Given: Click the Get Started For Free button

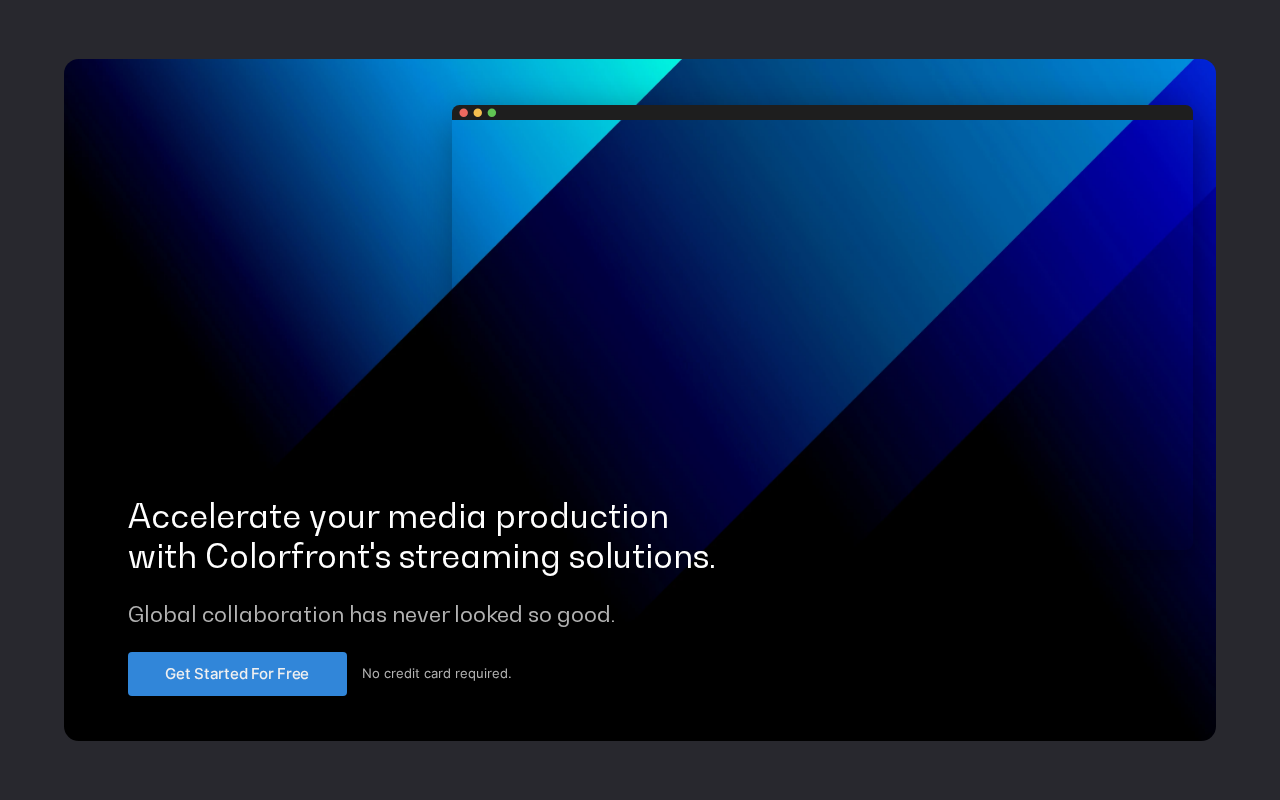Looking at the screenshot, I should click(x=237, y=674).
